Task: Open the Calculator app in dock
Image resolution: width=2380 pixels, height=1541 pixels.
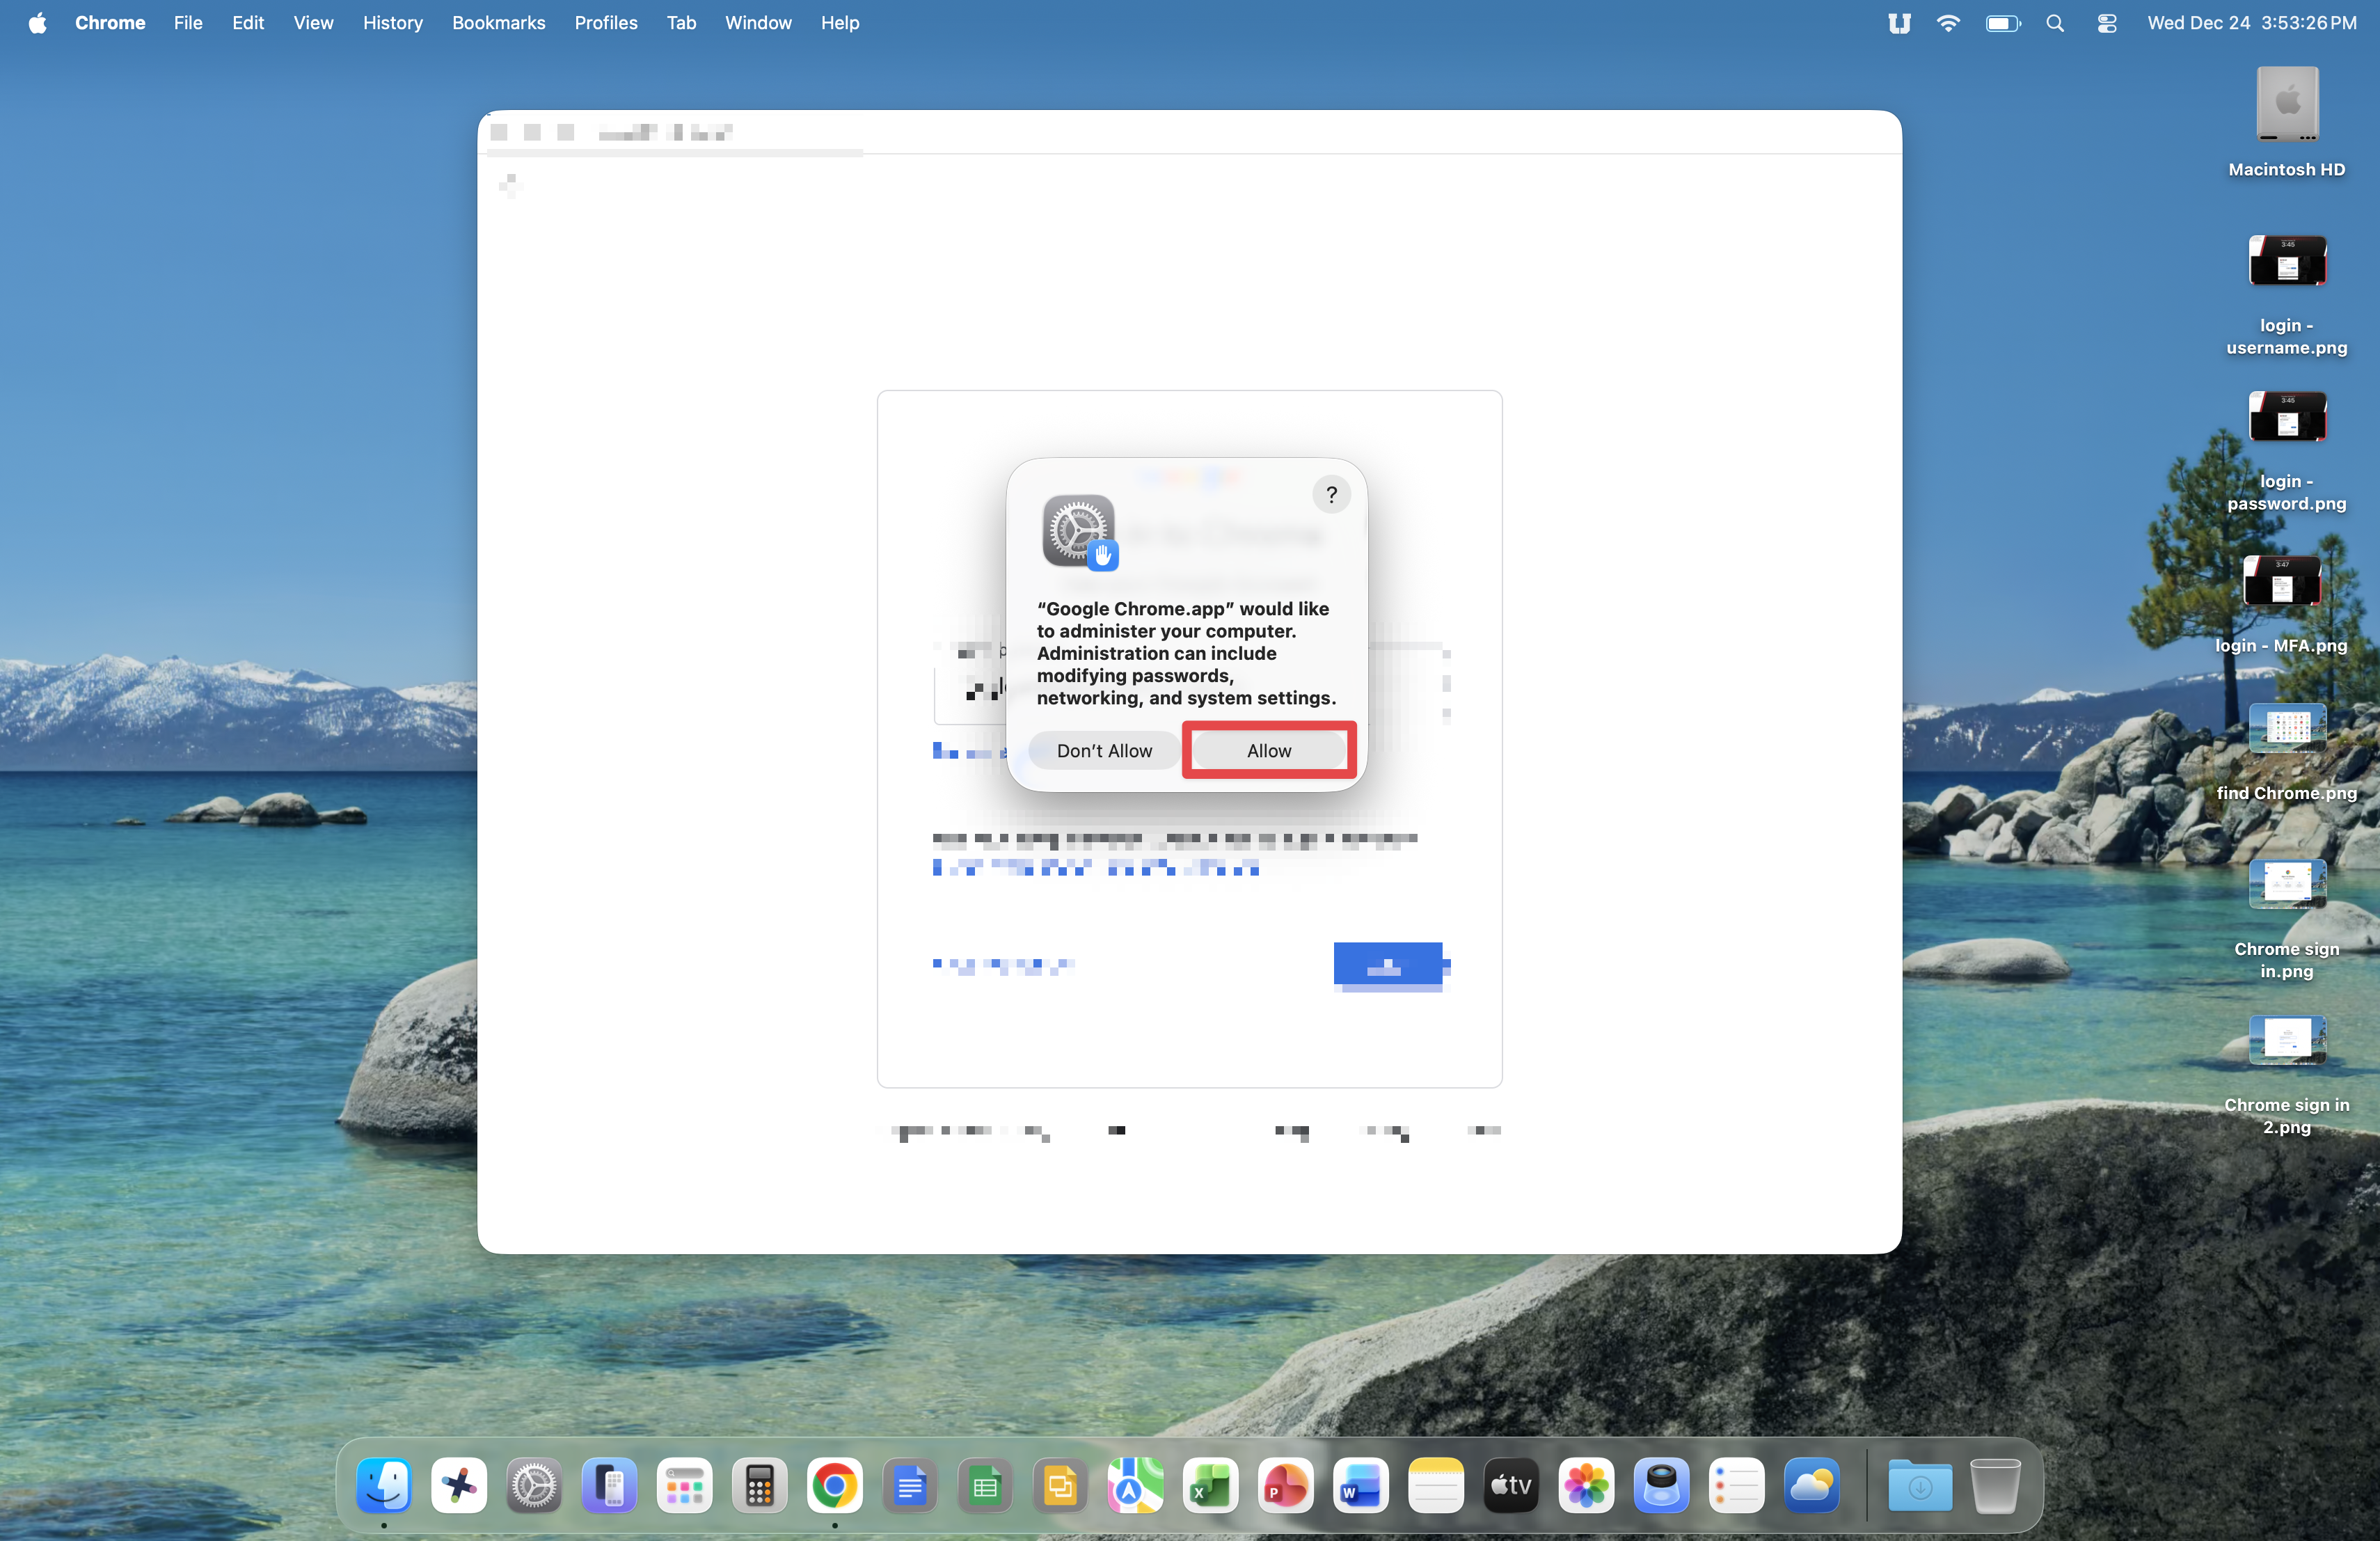Action: (x=759, y=1485)
